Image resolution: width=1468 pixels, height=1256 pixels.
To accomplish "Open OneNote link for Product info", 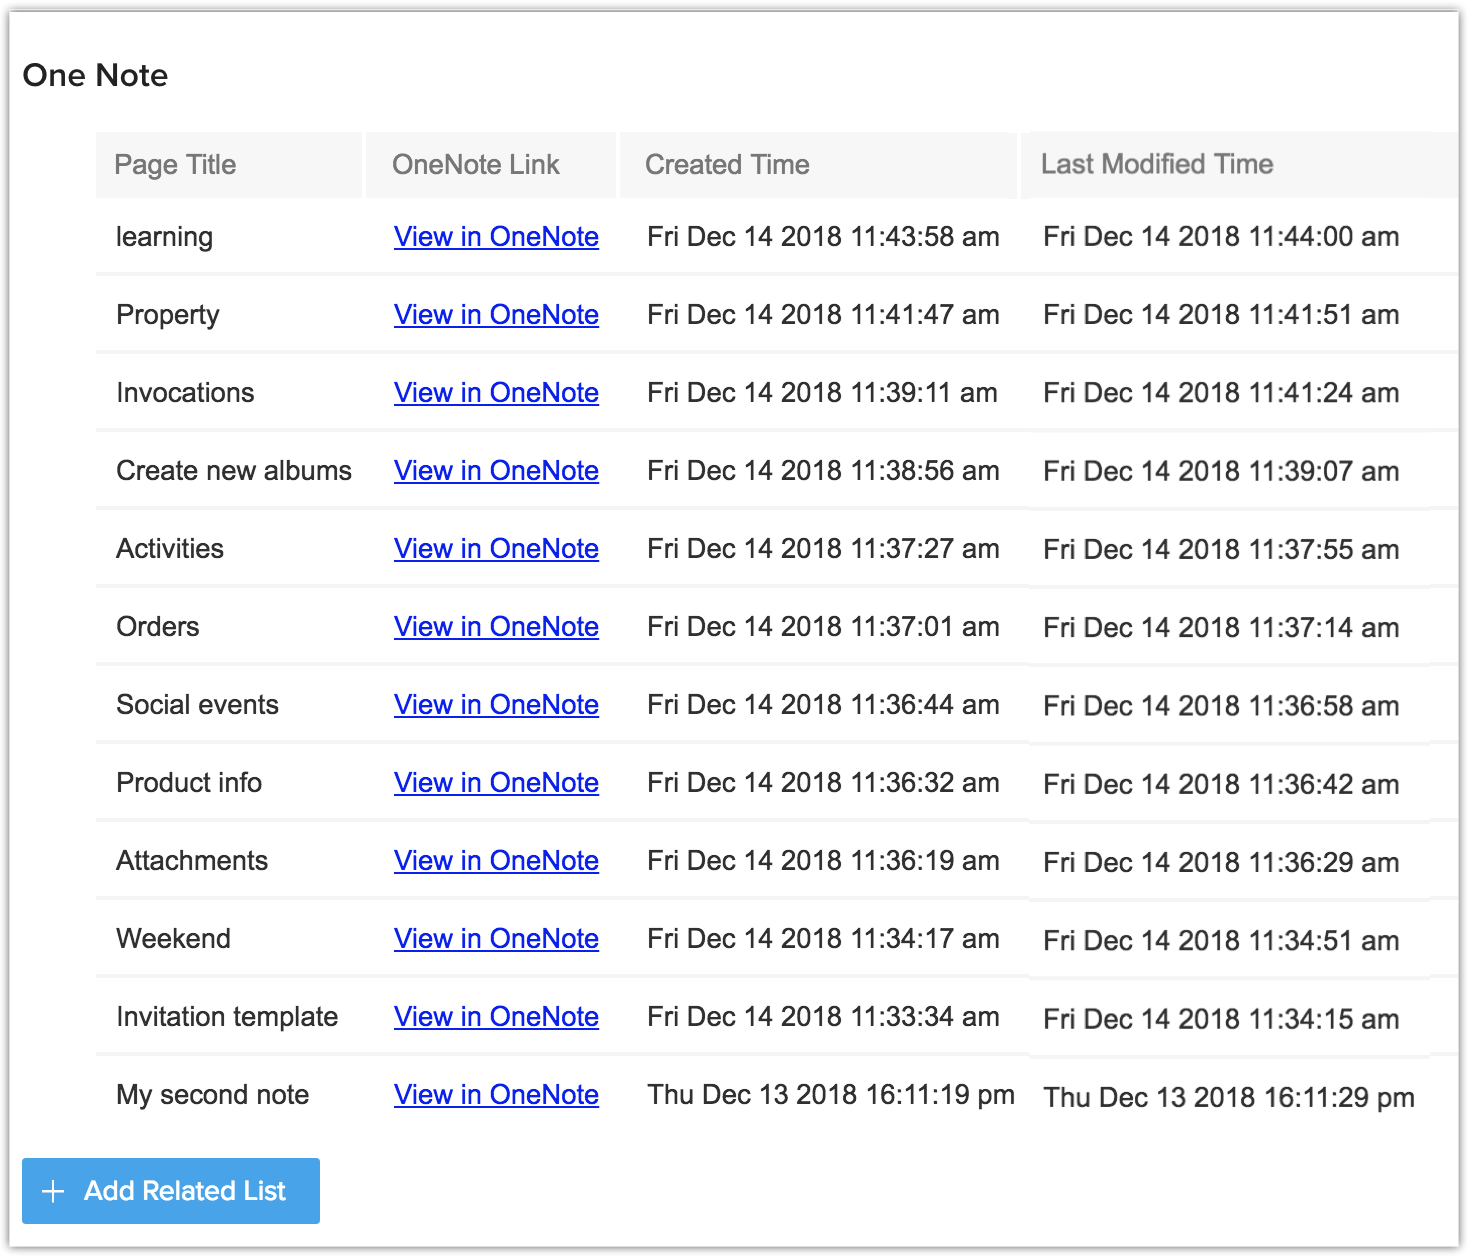I will [x=496, y=783].
